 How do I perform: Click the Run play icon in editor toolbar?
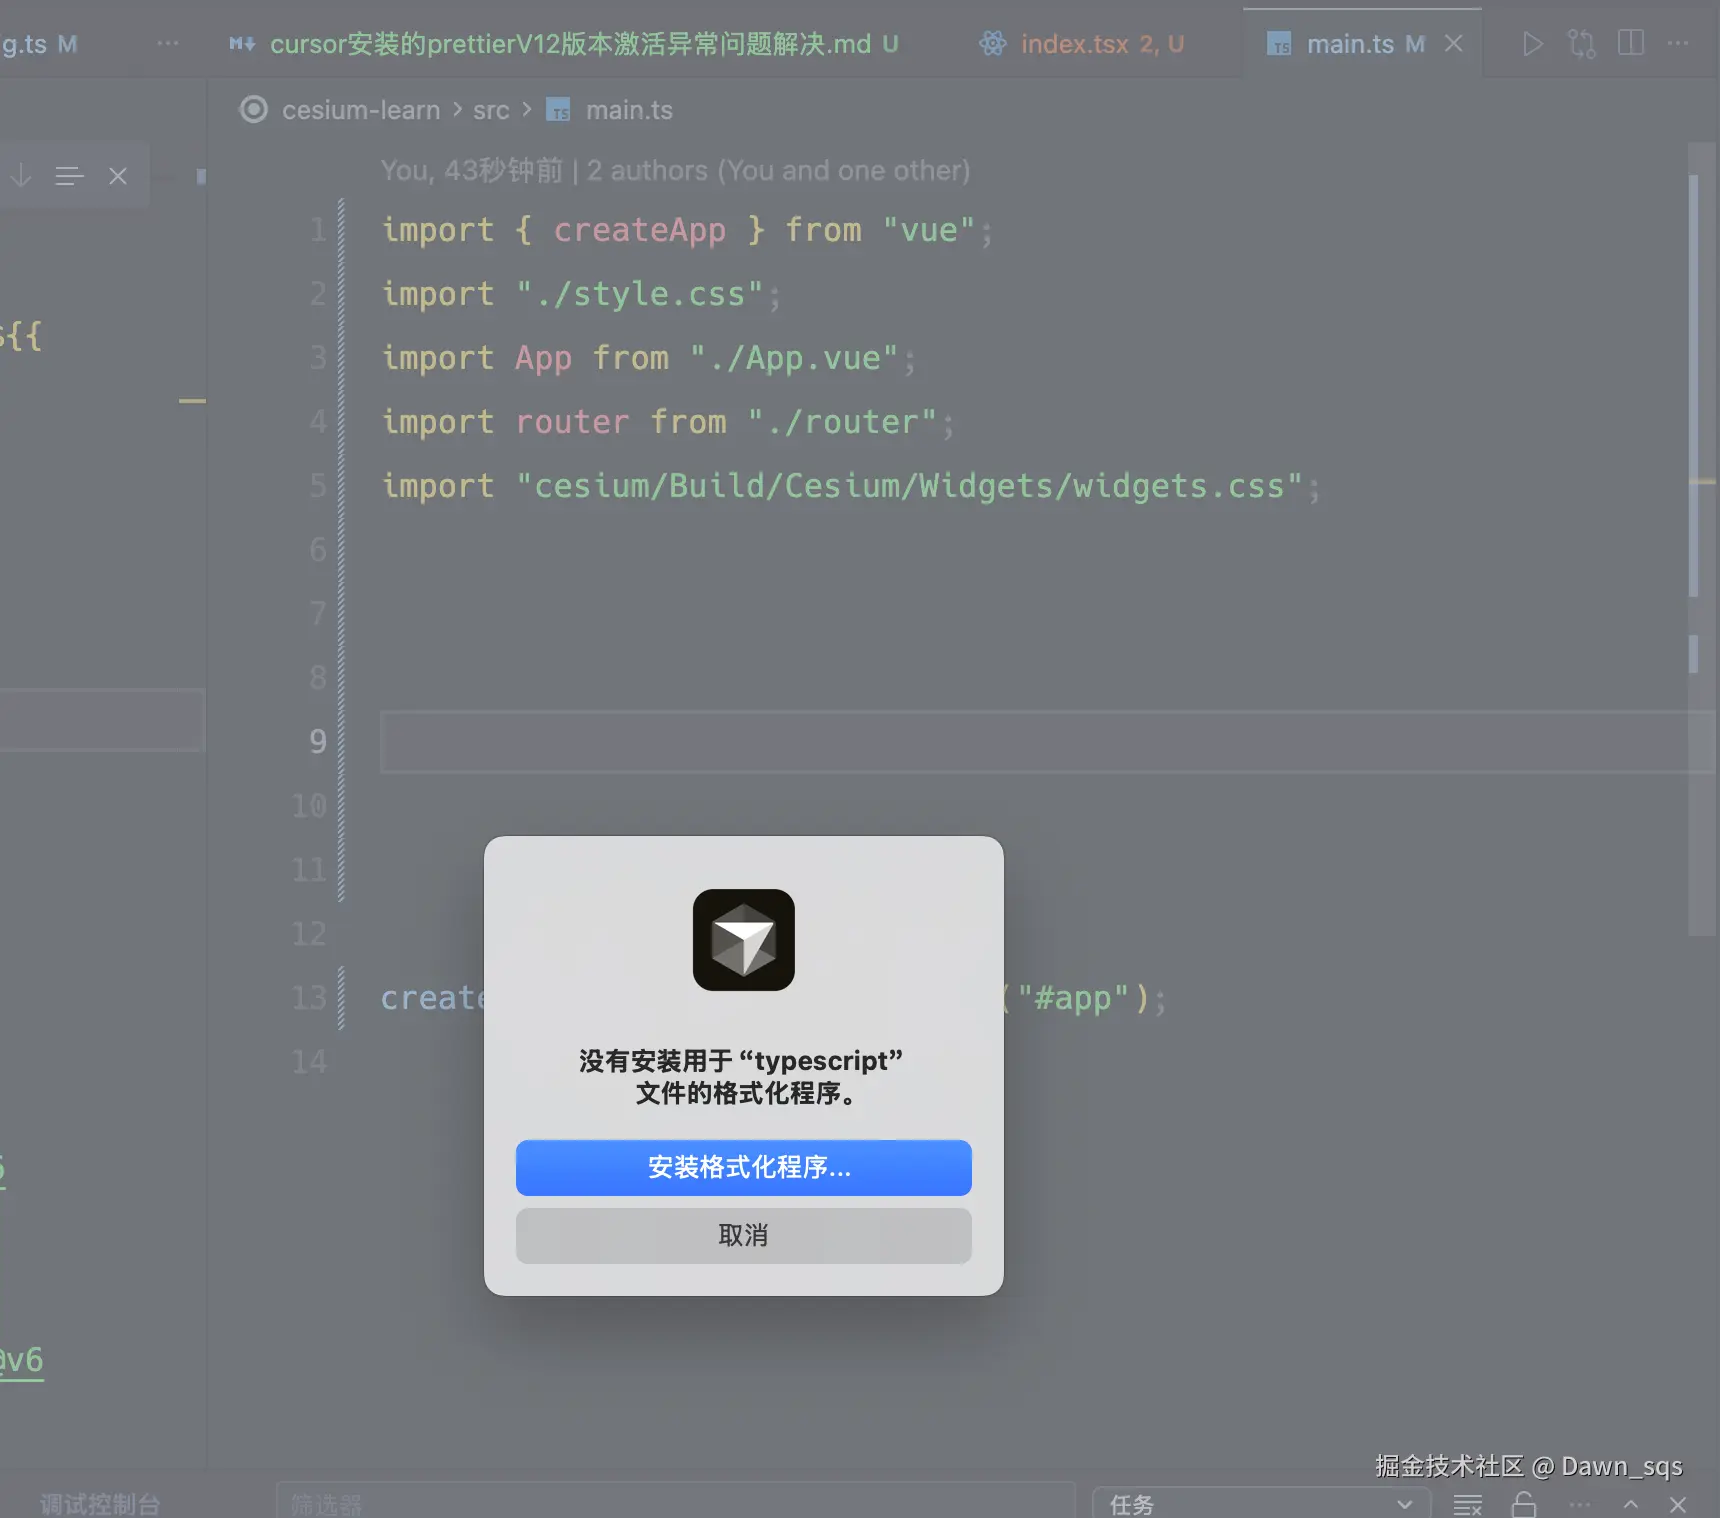coord(1532,44)
